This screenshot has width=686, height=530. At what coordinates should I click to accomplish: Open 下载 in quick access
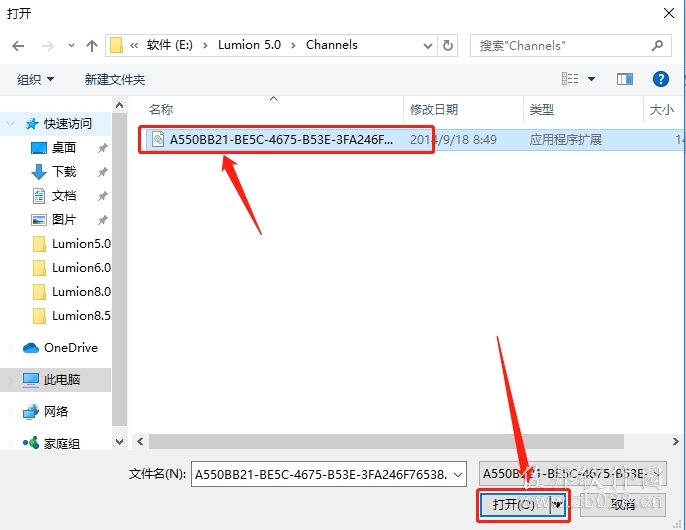click(64, 172)
